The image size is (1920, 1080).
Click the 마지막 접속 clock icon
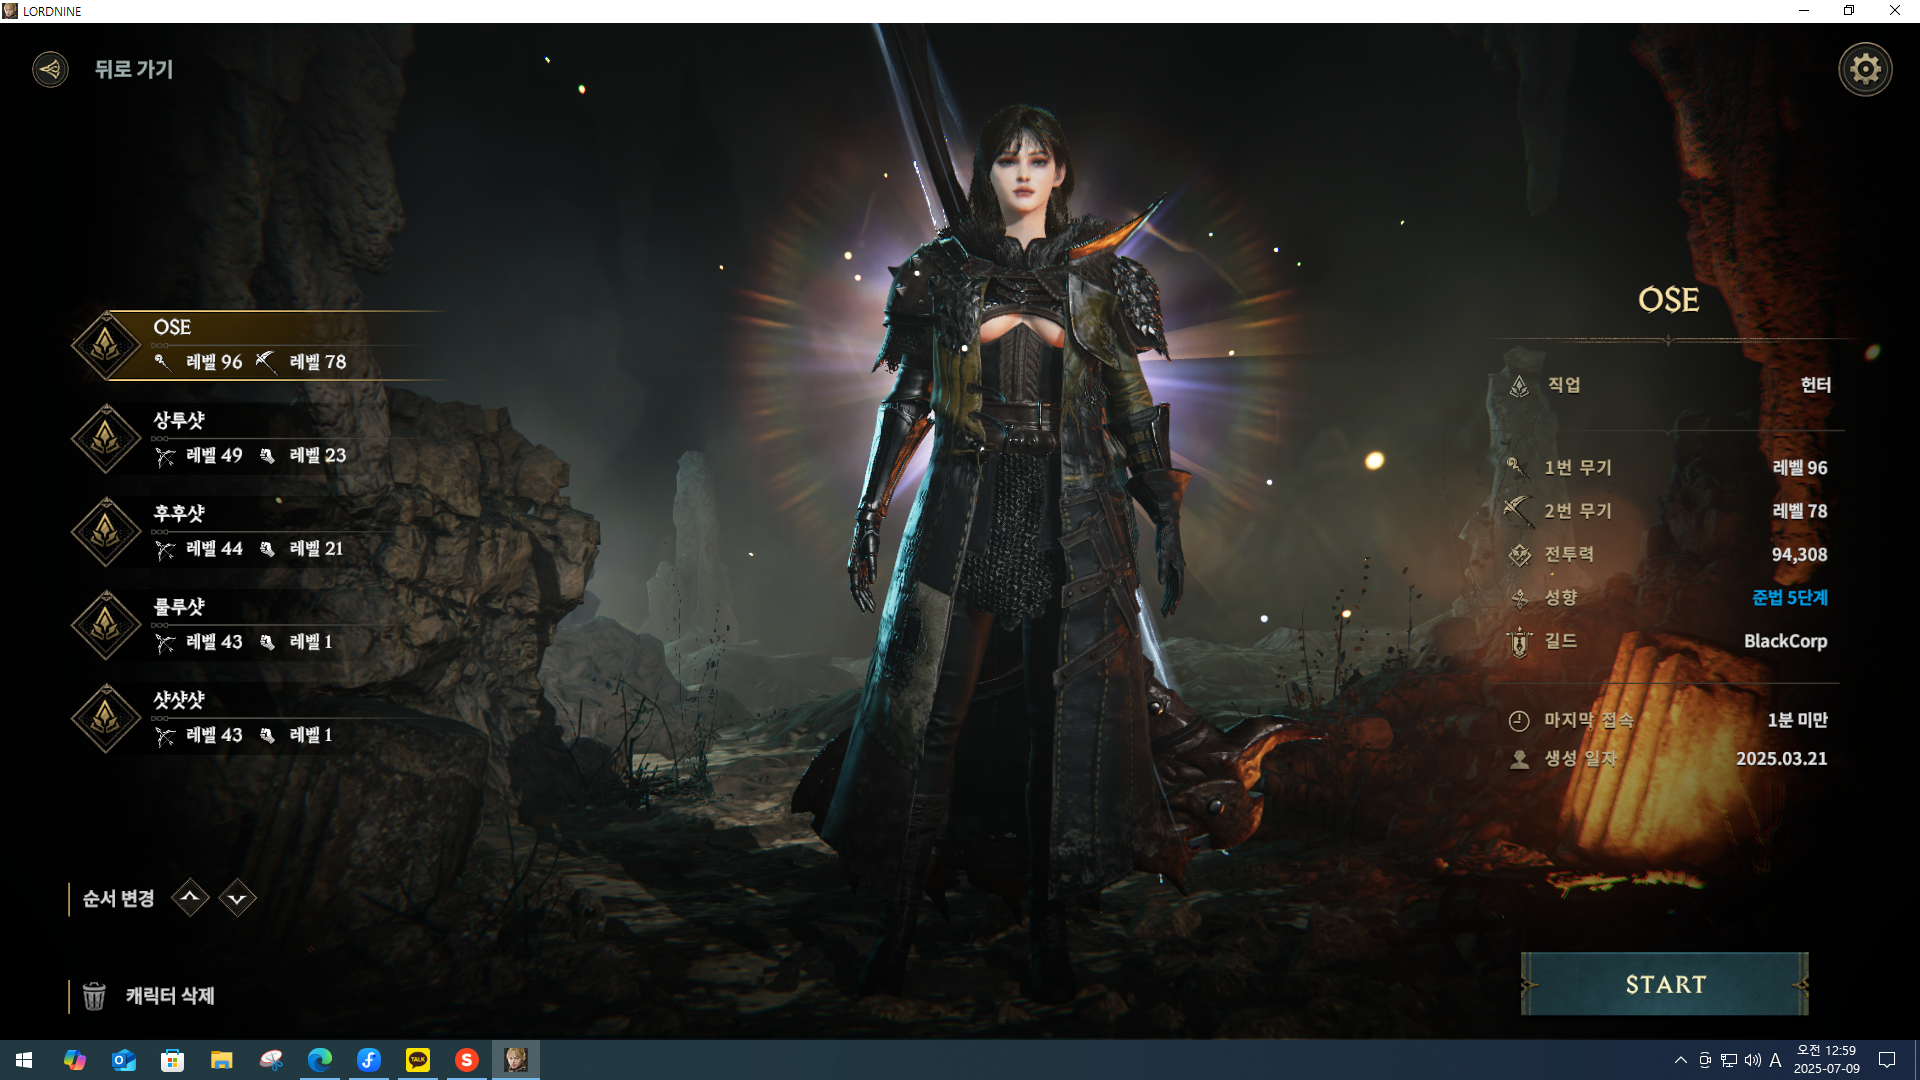coord(1519,721)
